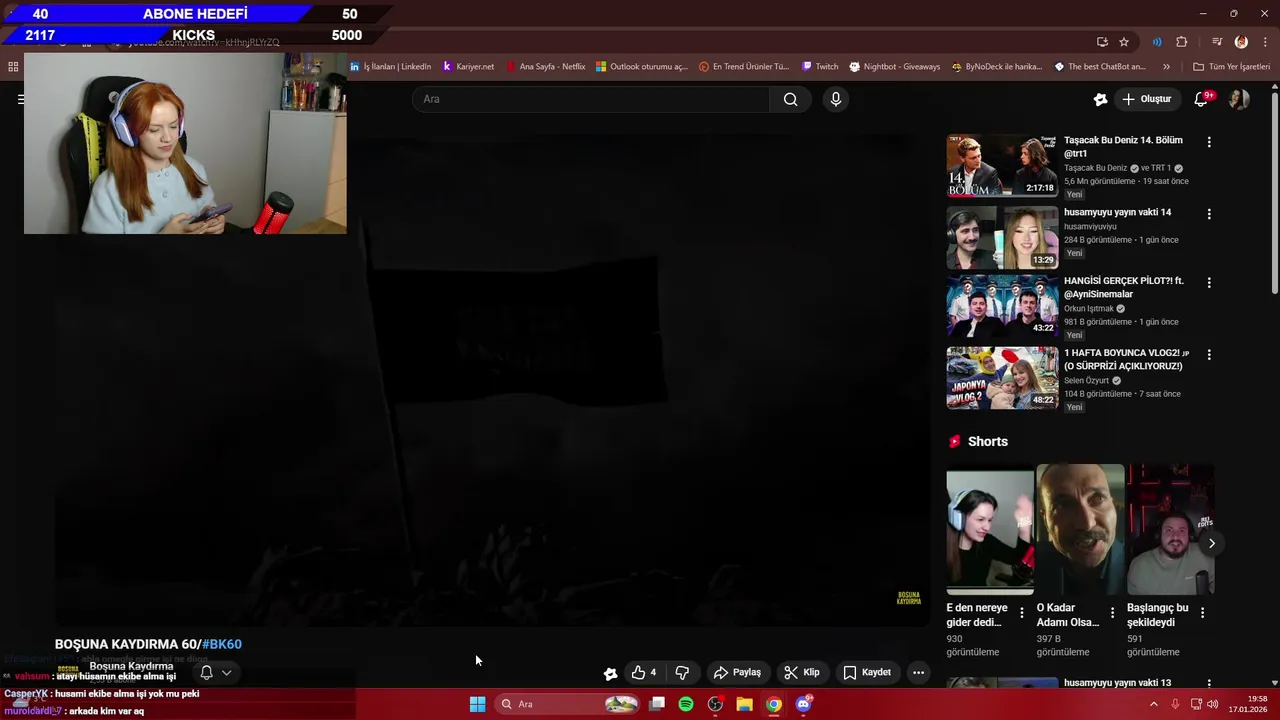Open the Ana Sayfa - Netflix bookmark
Viewport: 1280px width, 720px height.
click(545, 67)
